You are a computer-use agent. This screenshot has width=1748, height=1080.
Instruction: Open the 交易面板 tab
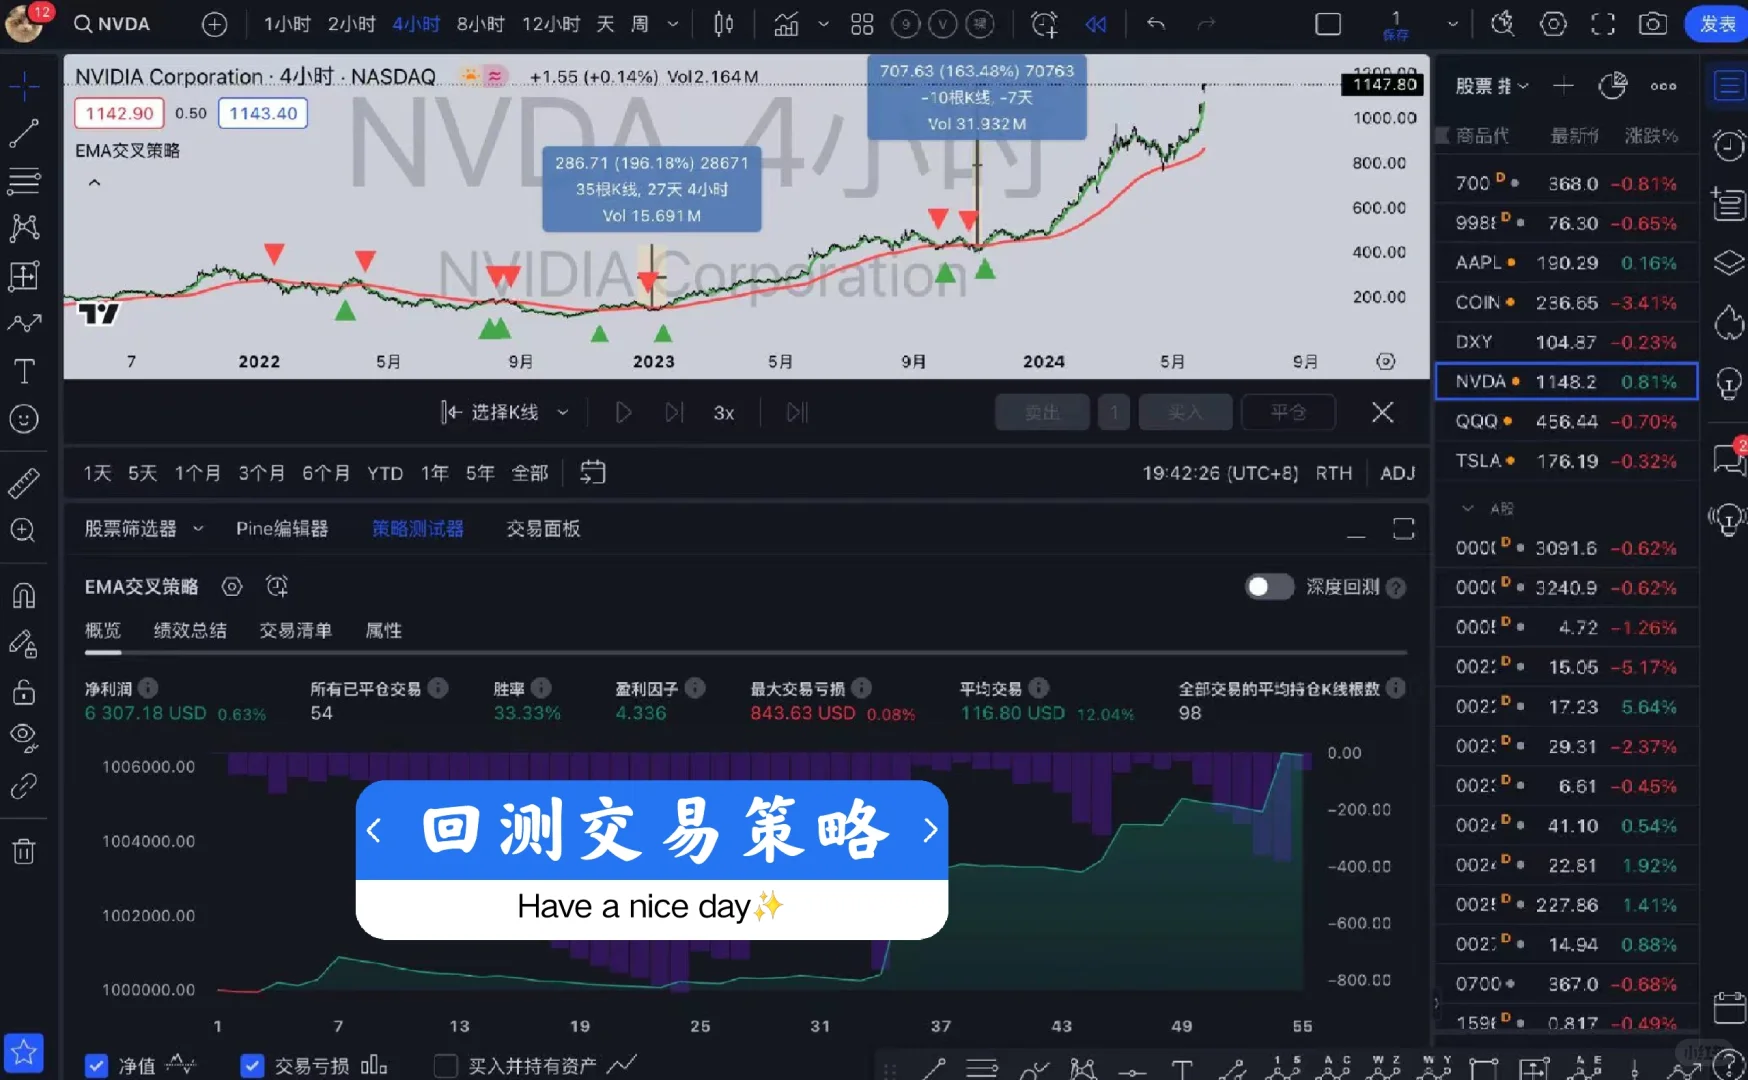(x=543, y=528)
